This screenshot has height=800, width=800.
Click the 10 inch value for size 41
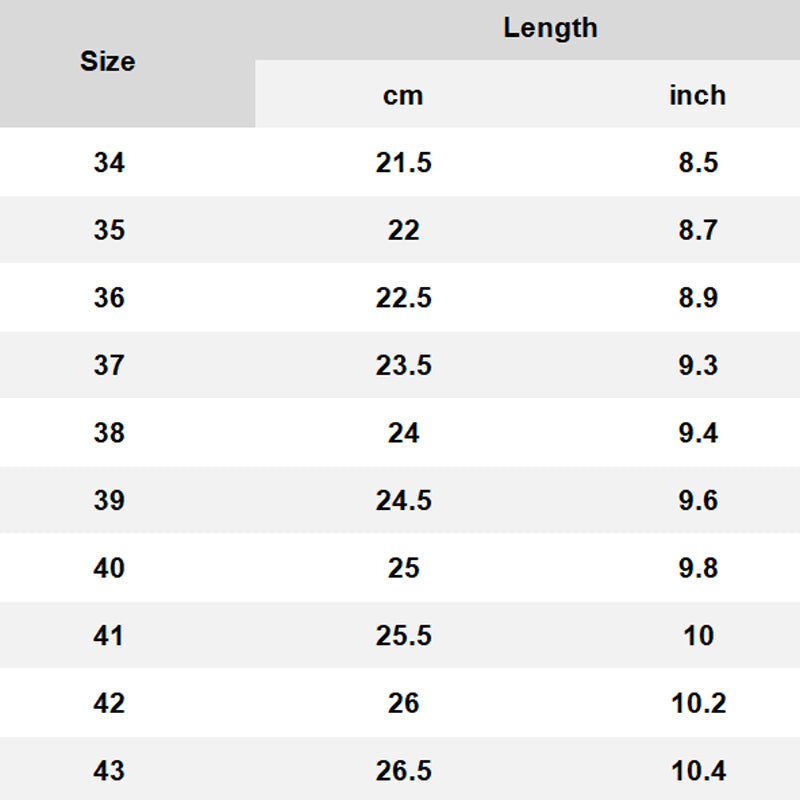click(x=698, y=635)
